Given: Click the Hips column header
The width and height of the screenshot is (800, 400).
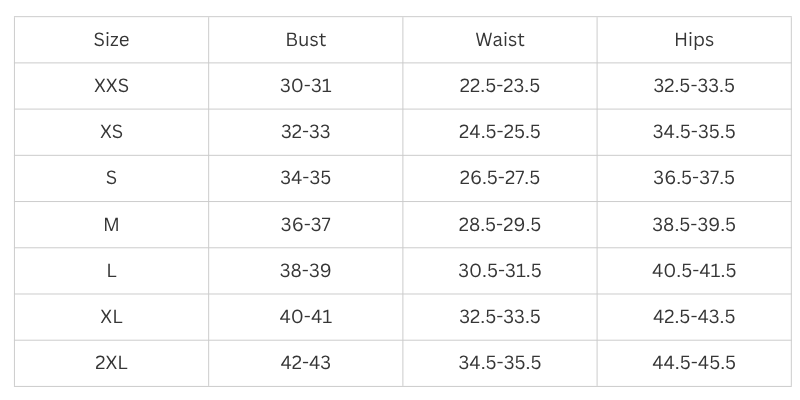Looking at the screenshot, I should click(694, 40).
